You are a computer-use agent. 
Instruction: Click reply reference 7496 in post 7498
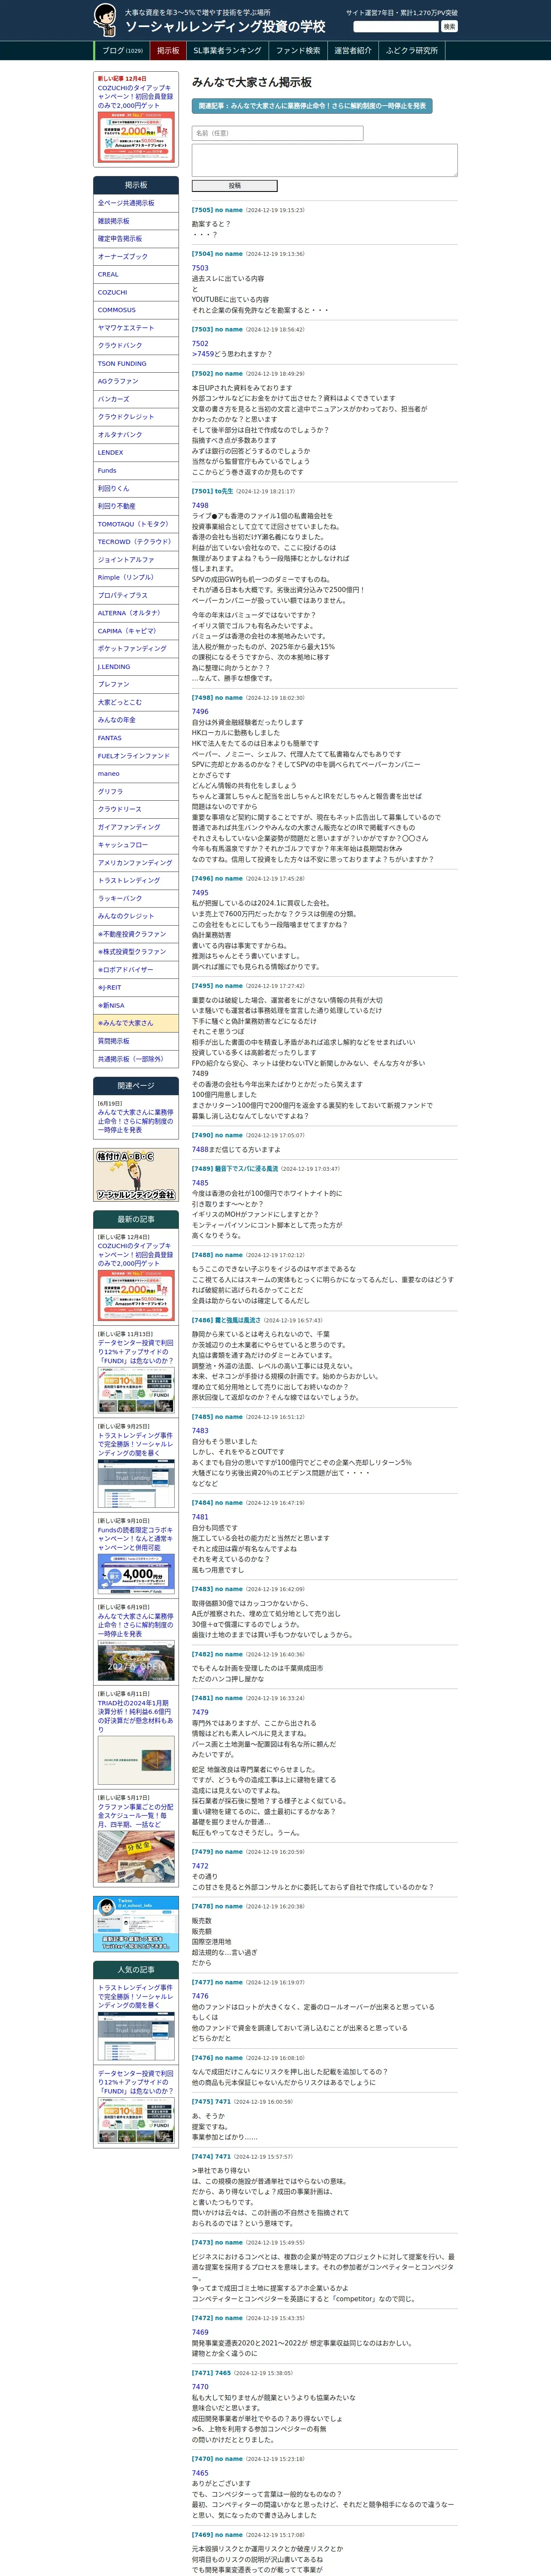200,712
